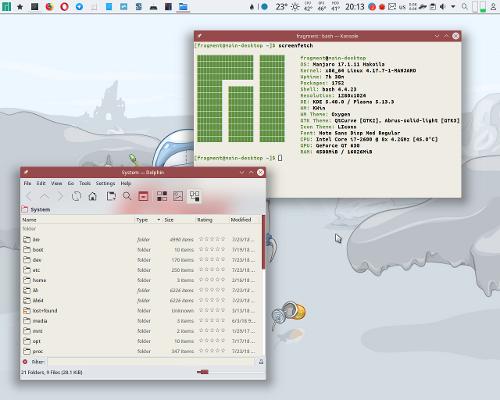
Task: Switch Dolphin to icons view mode
Action: tap(162, 196)
